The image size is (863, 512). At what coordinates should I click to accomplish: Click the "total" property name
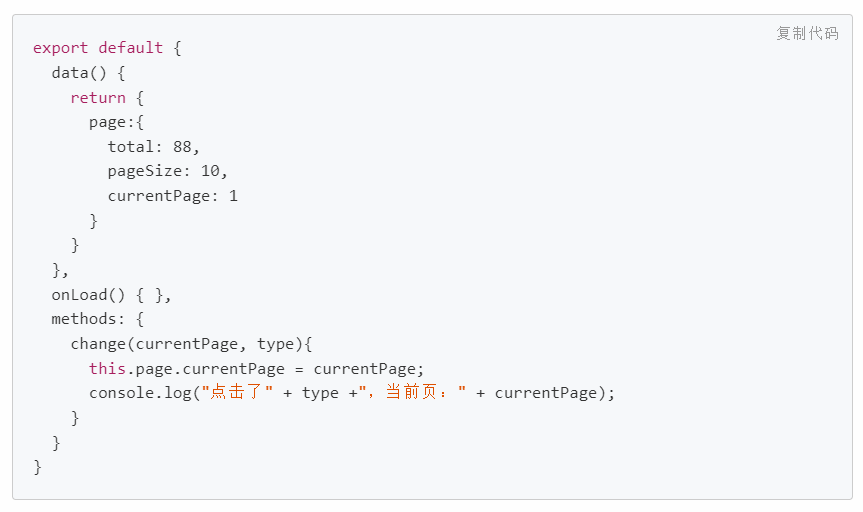(x=130, y=147)
